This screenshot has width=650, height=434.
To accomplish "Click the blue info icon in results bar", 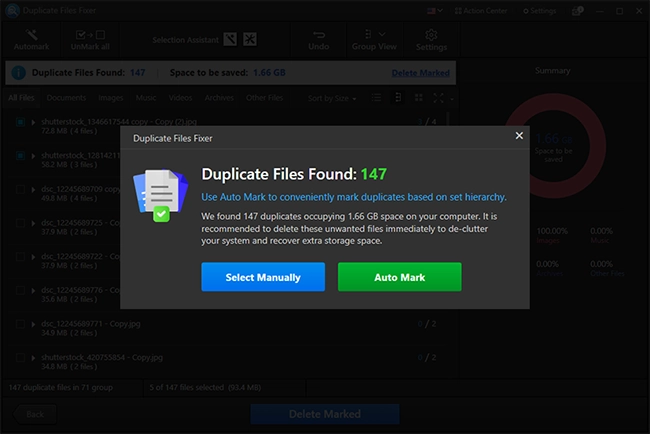I will [19, 73].
